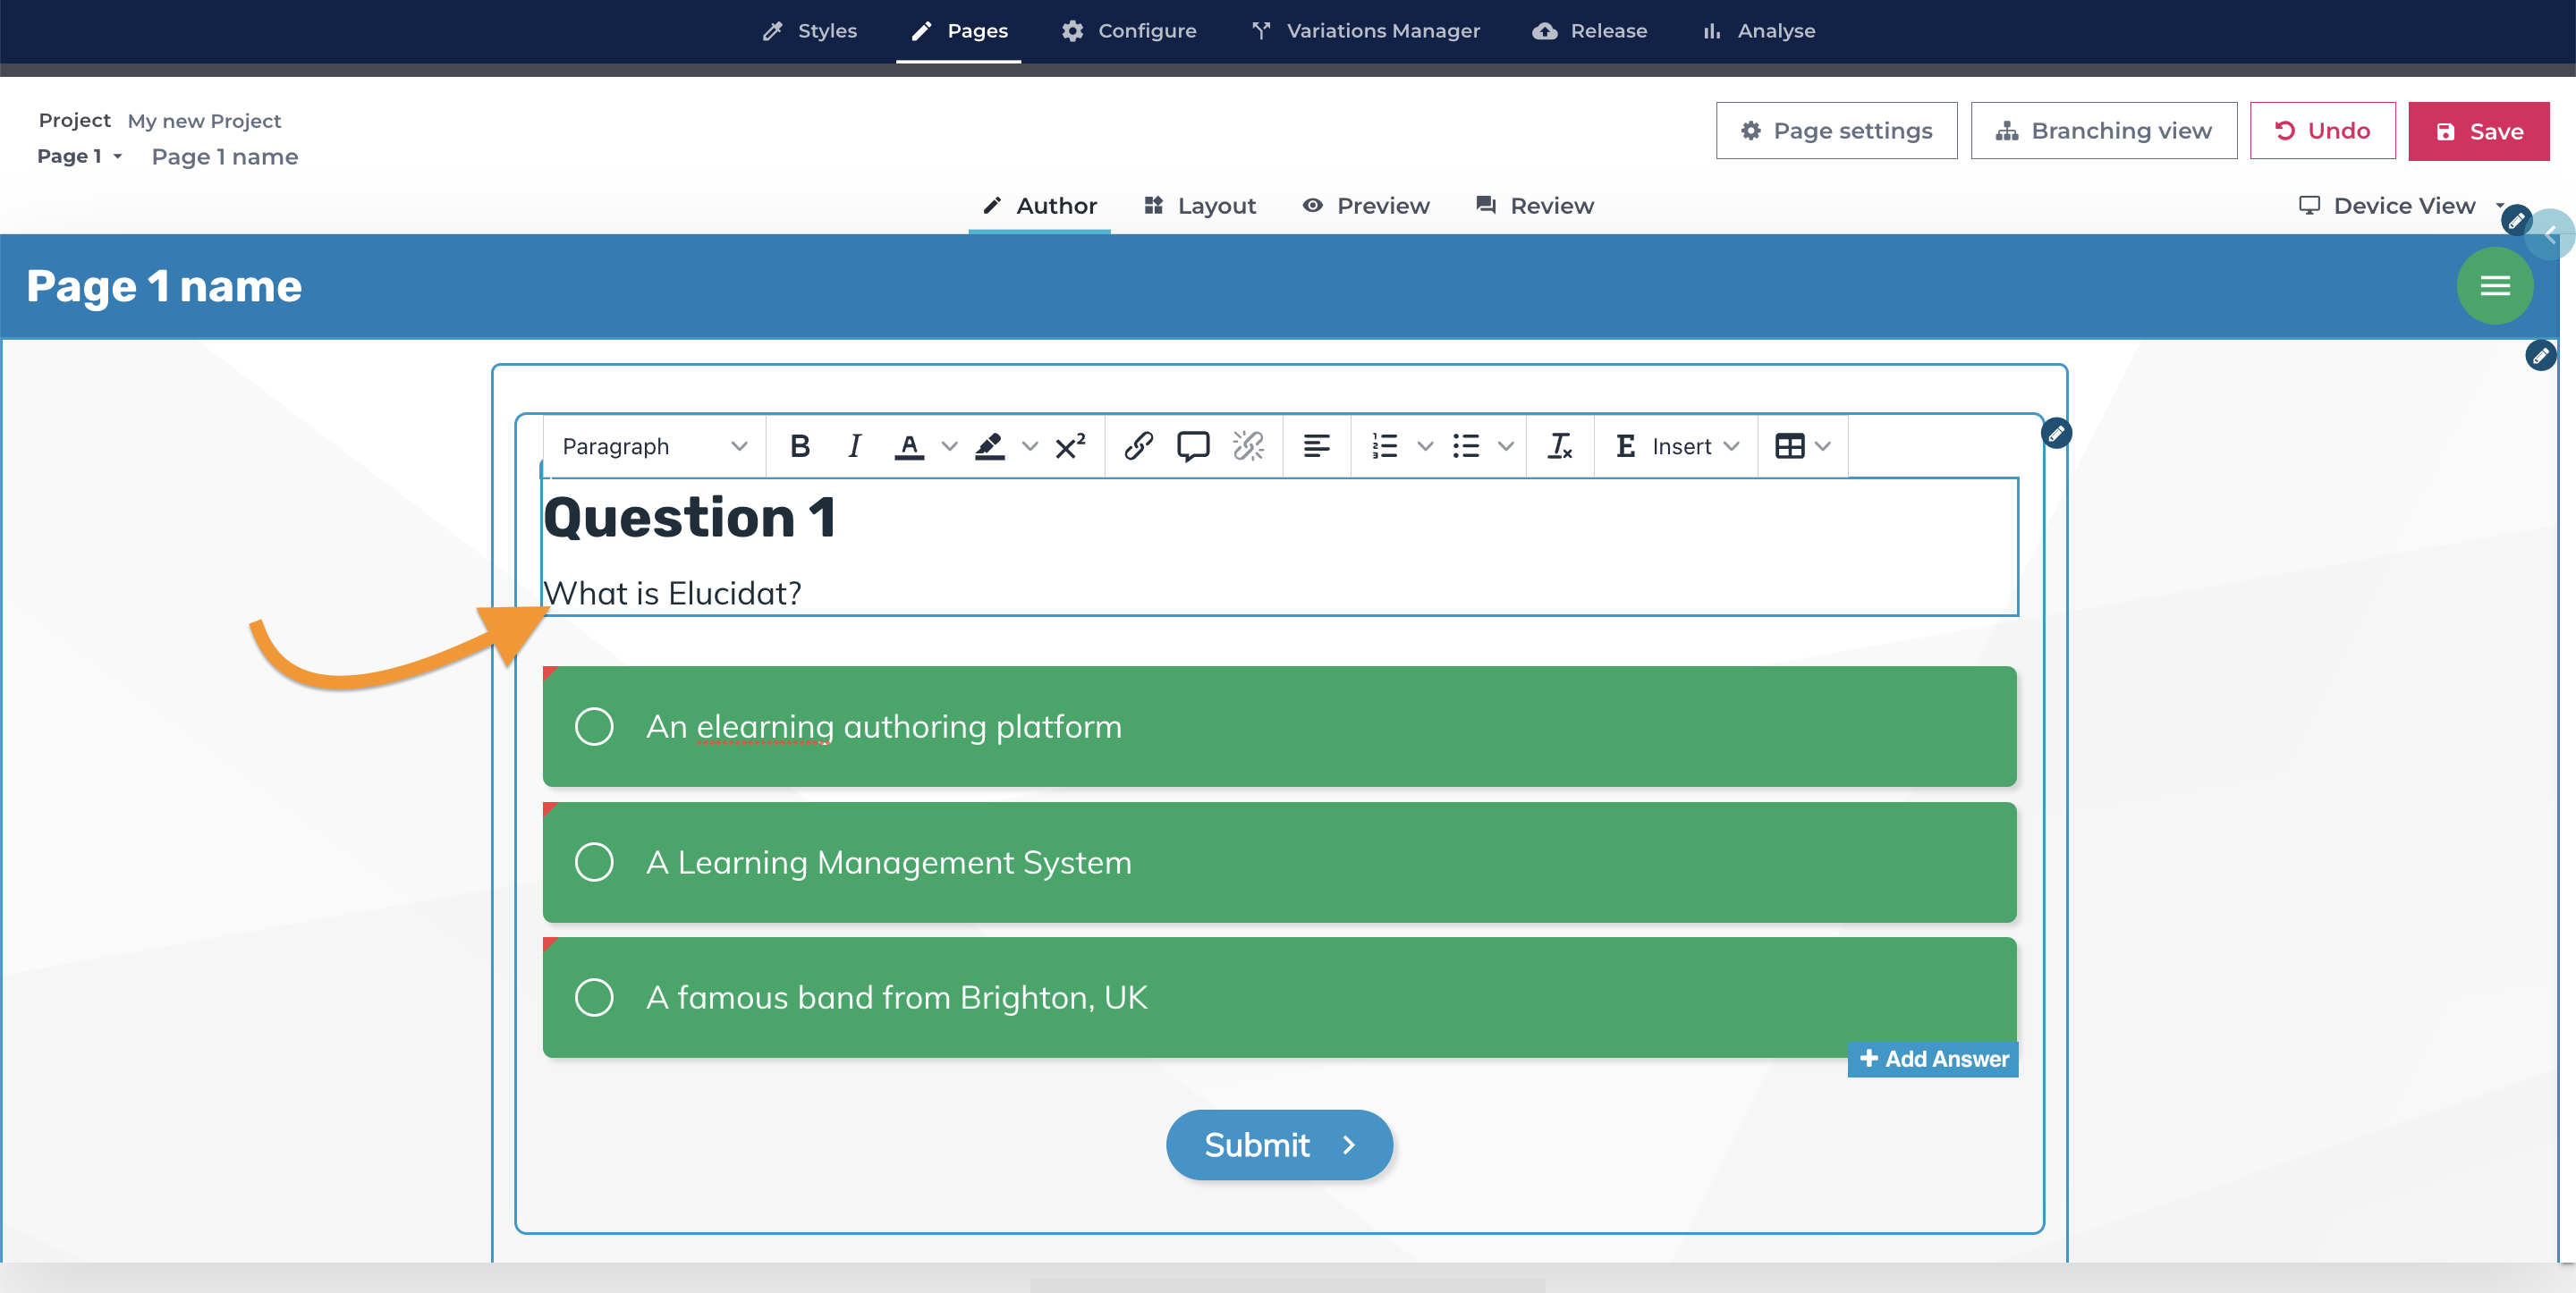The image size is (2576, 1293).
Task: Expand the numbered list style arrow
Action: pos(1425,446)
